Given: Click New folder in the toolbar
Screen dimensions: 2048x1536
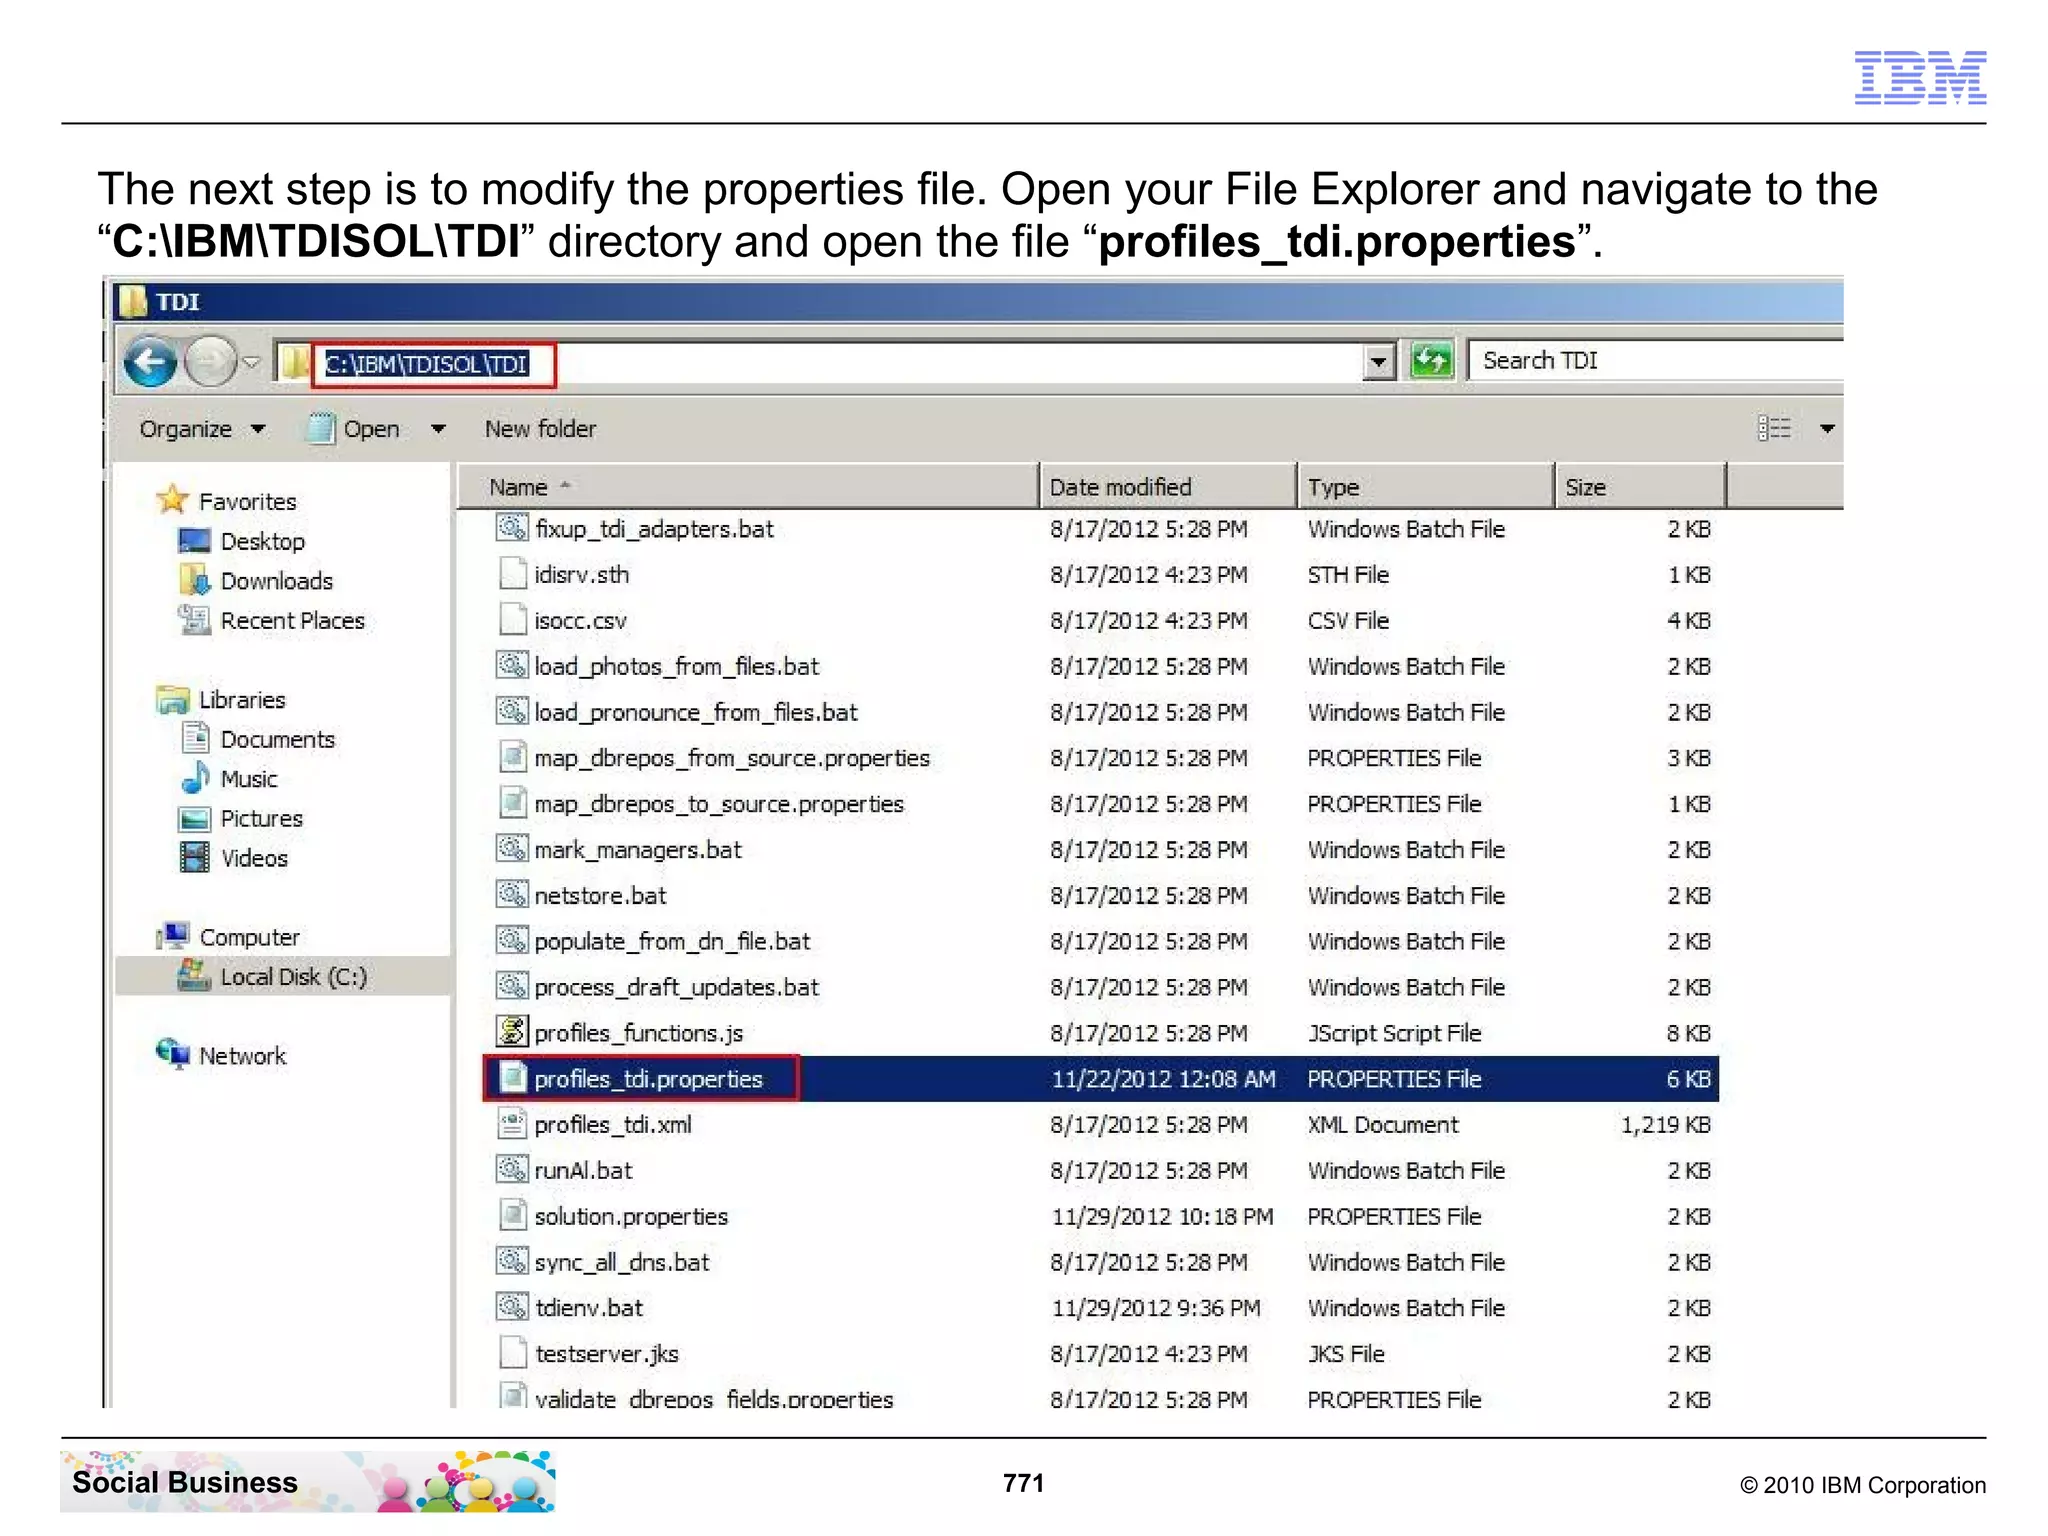Looking at the screenshot, I should (540, 429).
